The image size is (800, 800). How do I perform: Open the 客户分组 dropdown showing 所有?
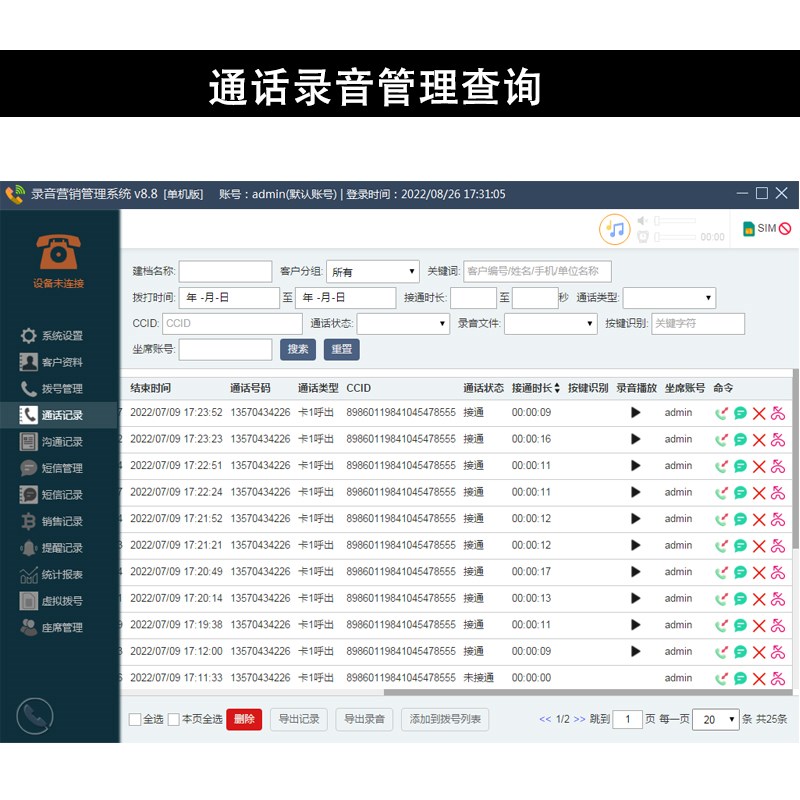pos(373,272)
